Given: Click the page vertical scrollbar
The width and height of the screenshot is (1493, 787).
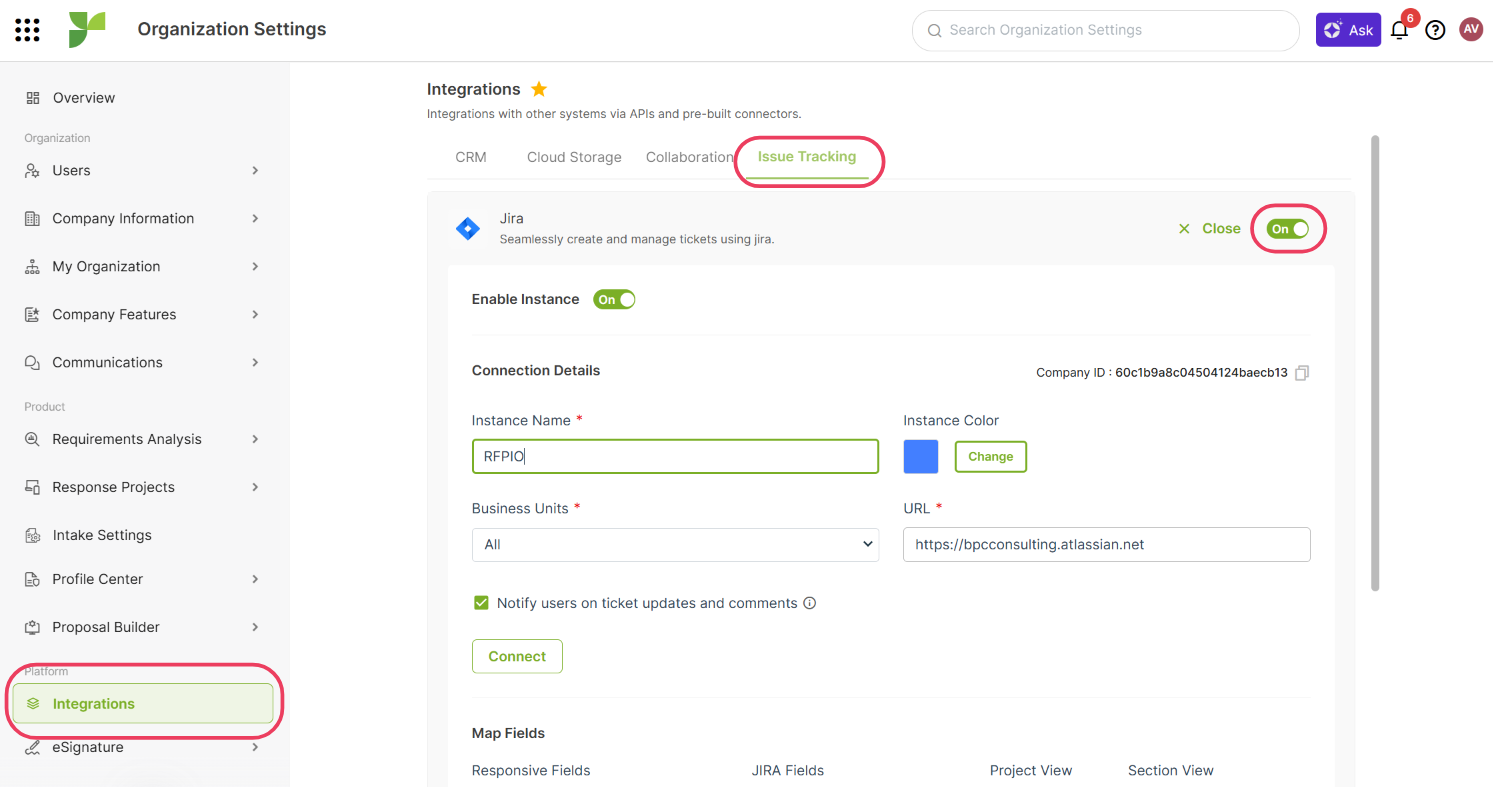Looking at the screenshot, I should point(1375,363).
